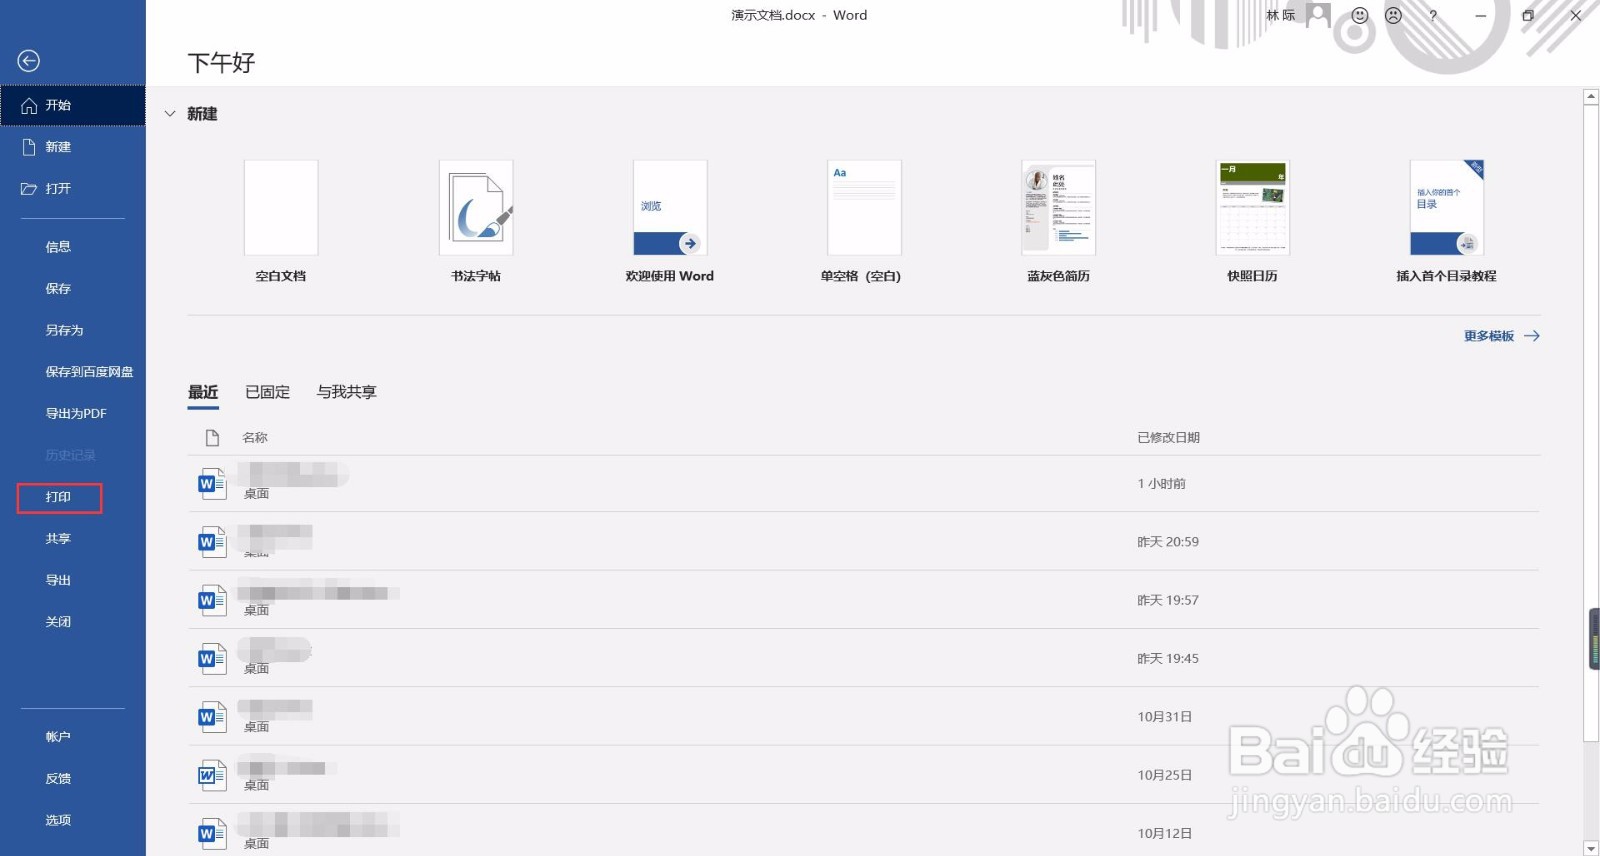Send a smile feedback face icon
1600x856 pixels.
click(1360, 15)
